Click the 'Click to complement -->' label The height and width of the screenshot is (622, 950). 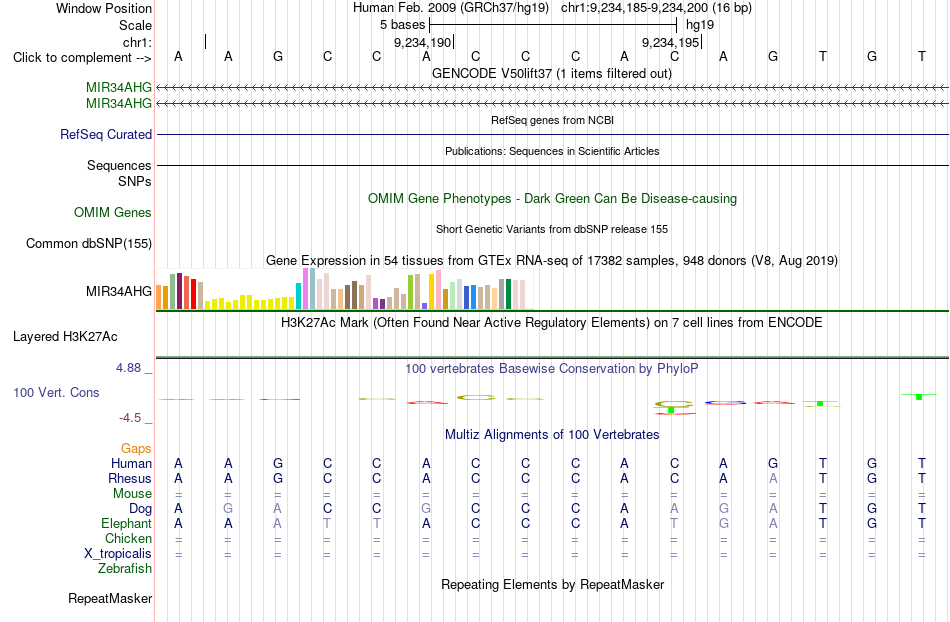tap(82, 58)
